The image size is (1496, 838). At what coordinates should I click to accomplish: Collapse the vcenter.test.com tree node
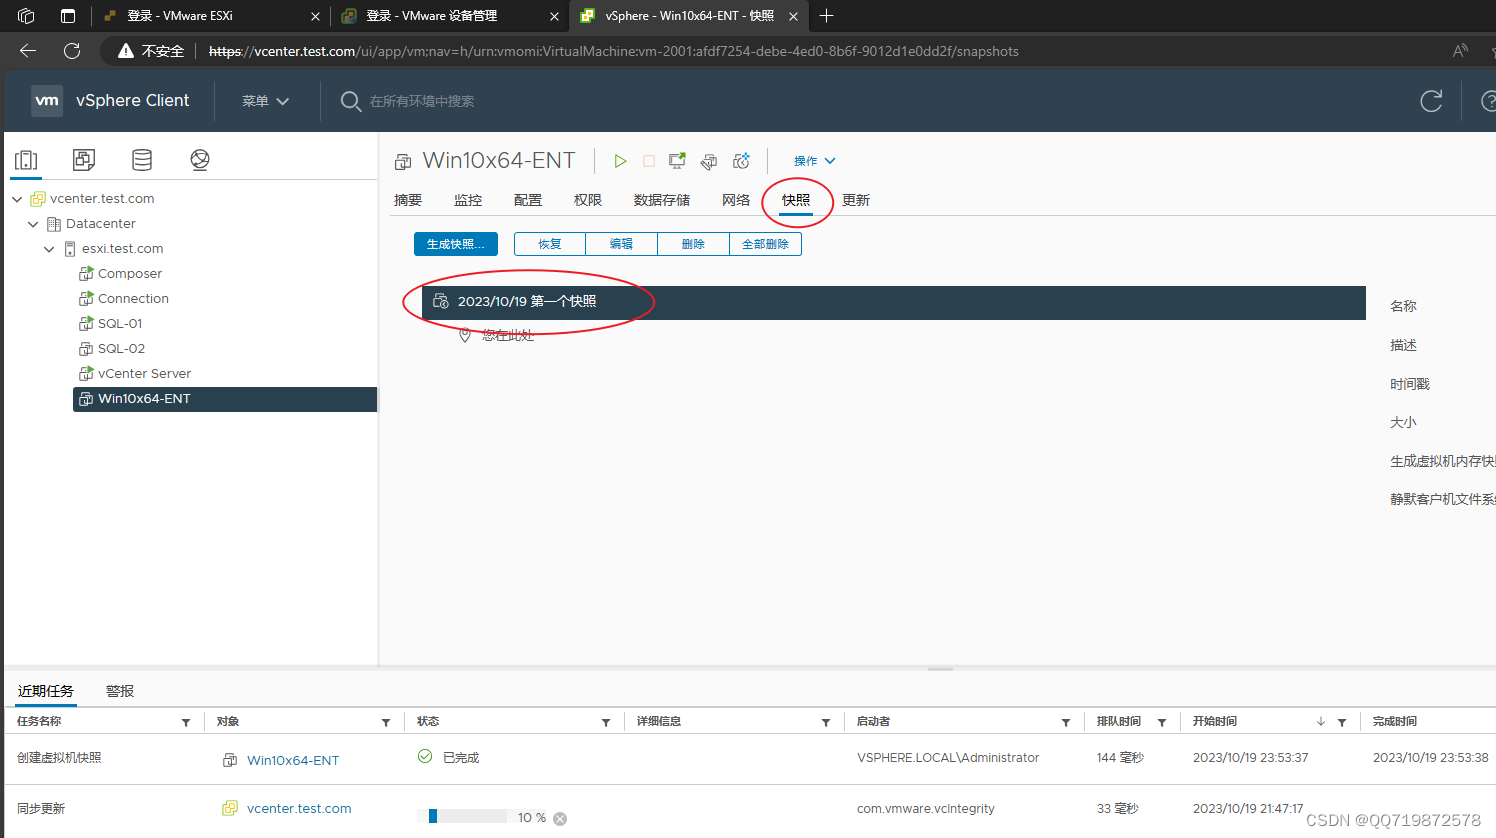[17, 199]
